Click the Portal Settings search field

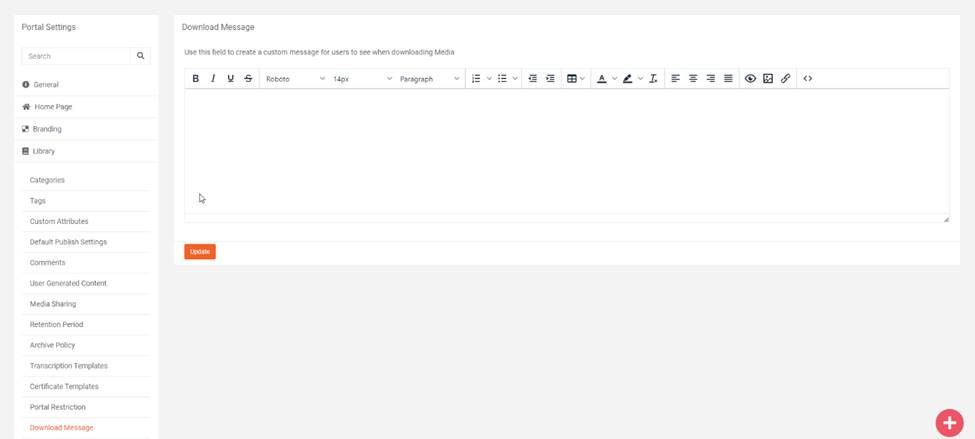click(76, 56)
